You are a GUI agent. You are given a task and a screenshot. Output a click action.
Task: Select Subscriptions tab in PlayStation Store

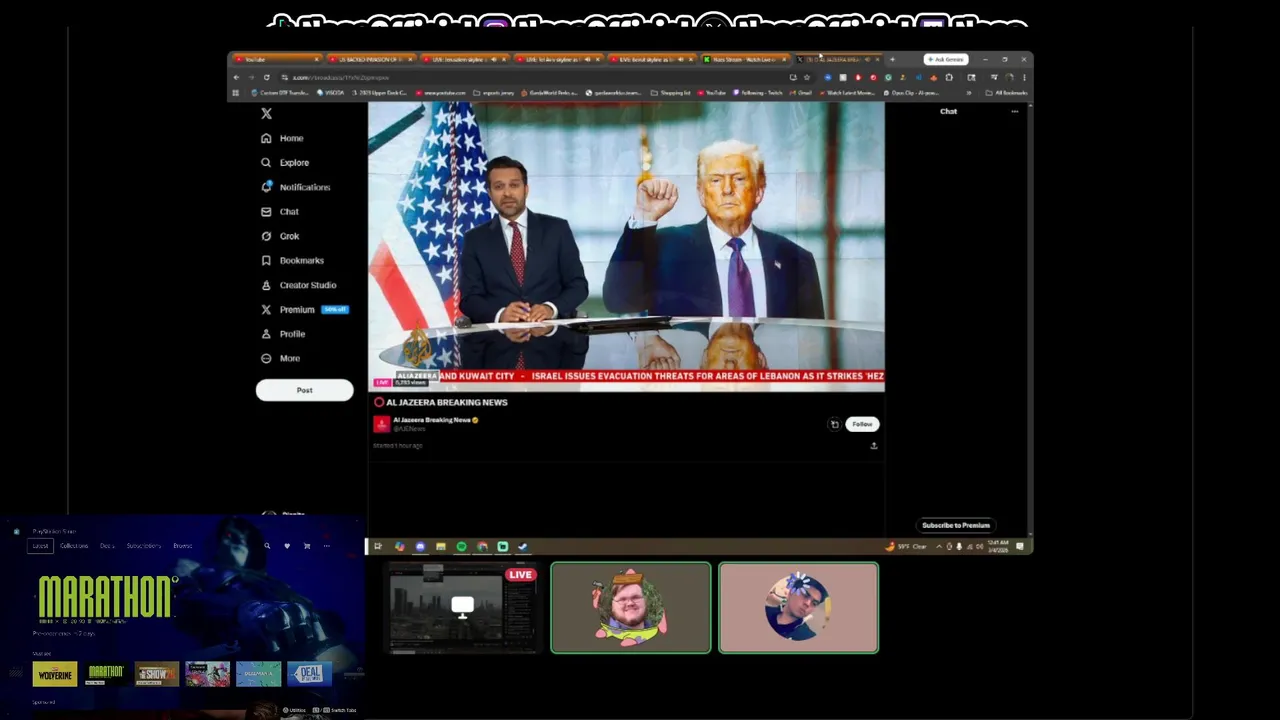click(x=143, y=546)
